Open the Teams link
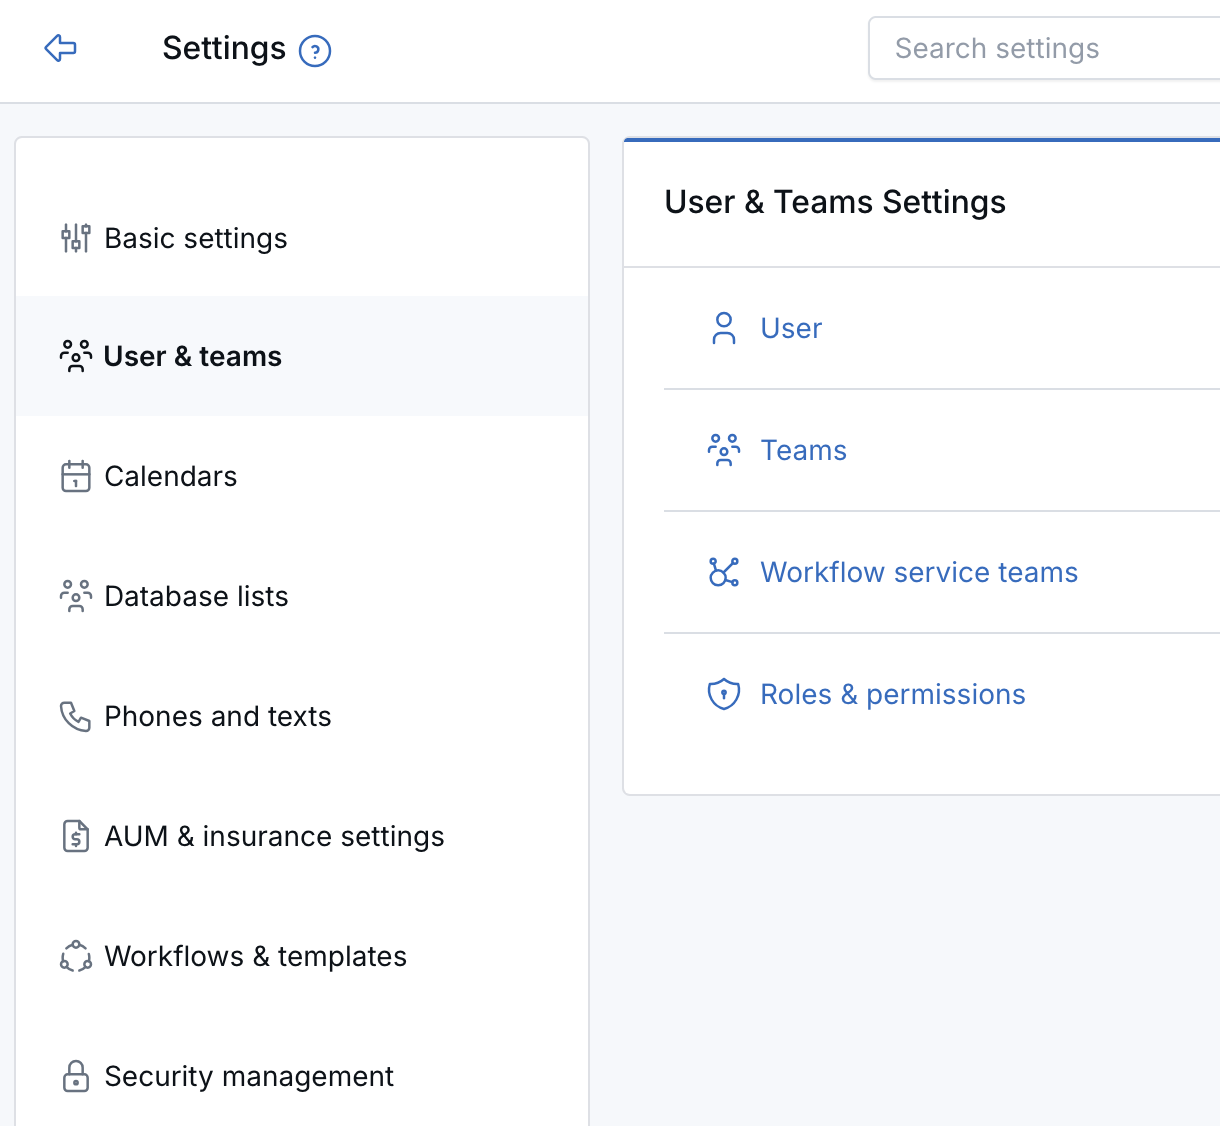The width and height of the screenshot is (1220, 1126). point(803,450)
